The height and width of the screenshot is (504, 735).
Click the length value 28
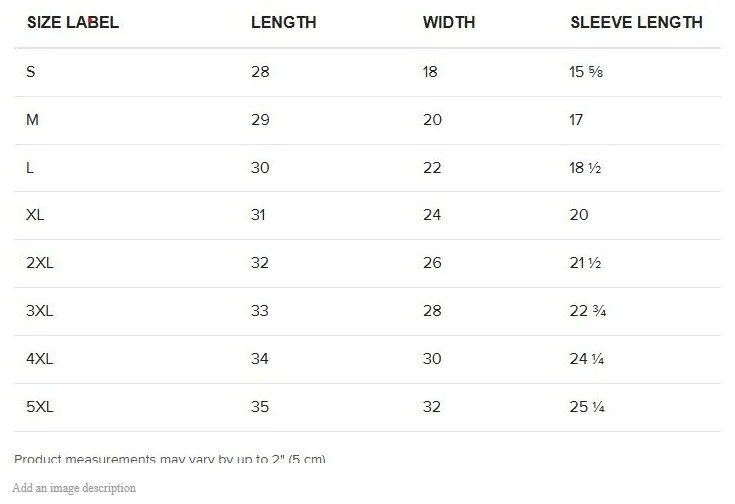[260, 72]
